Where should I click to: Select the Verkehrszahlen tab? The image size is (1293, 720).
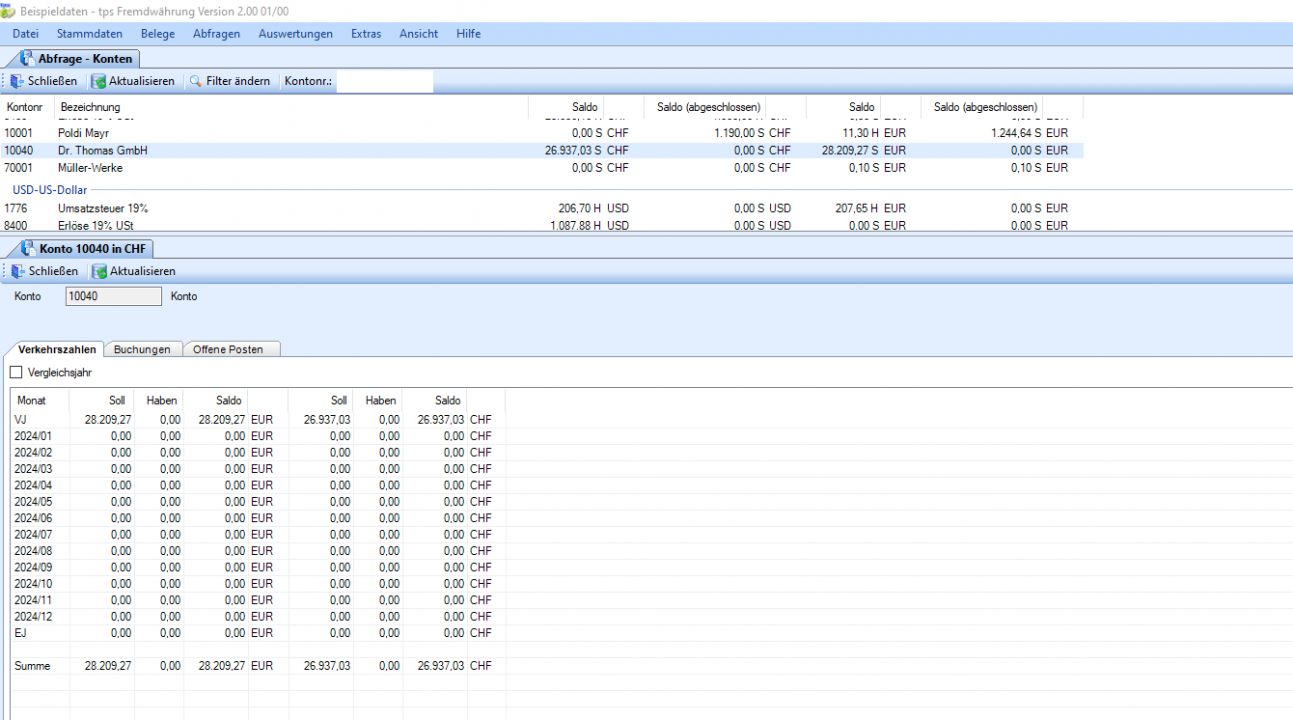57,349
